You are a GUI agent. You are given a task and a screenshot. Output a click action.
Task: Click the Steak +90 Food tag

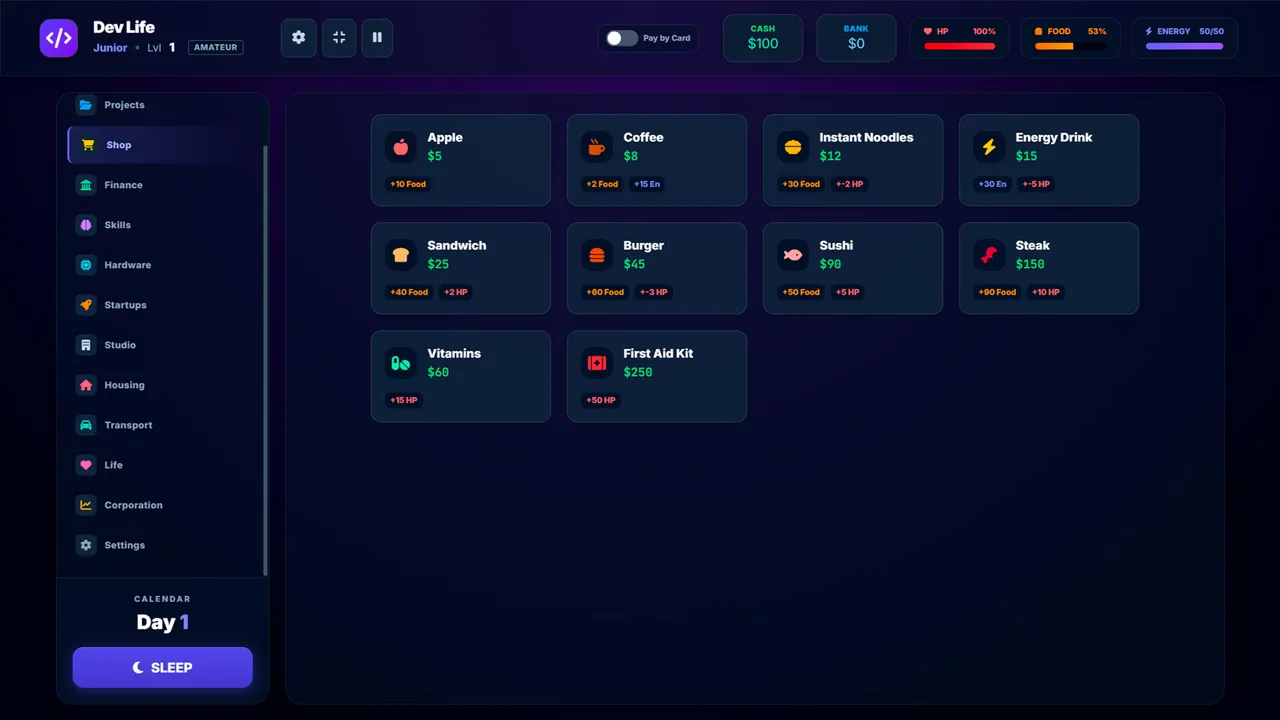pyautogui.click(x=999, y=292)
